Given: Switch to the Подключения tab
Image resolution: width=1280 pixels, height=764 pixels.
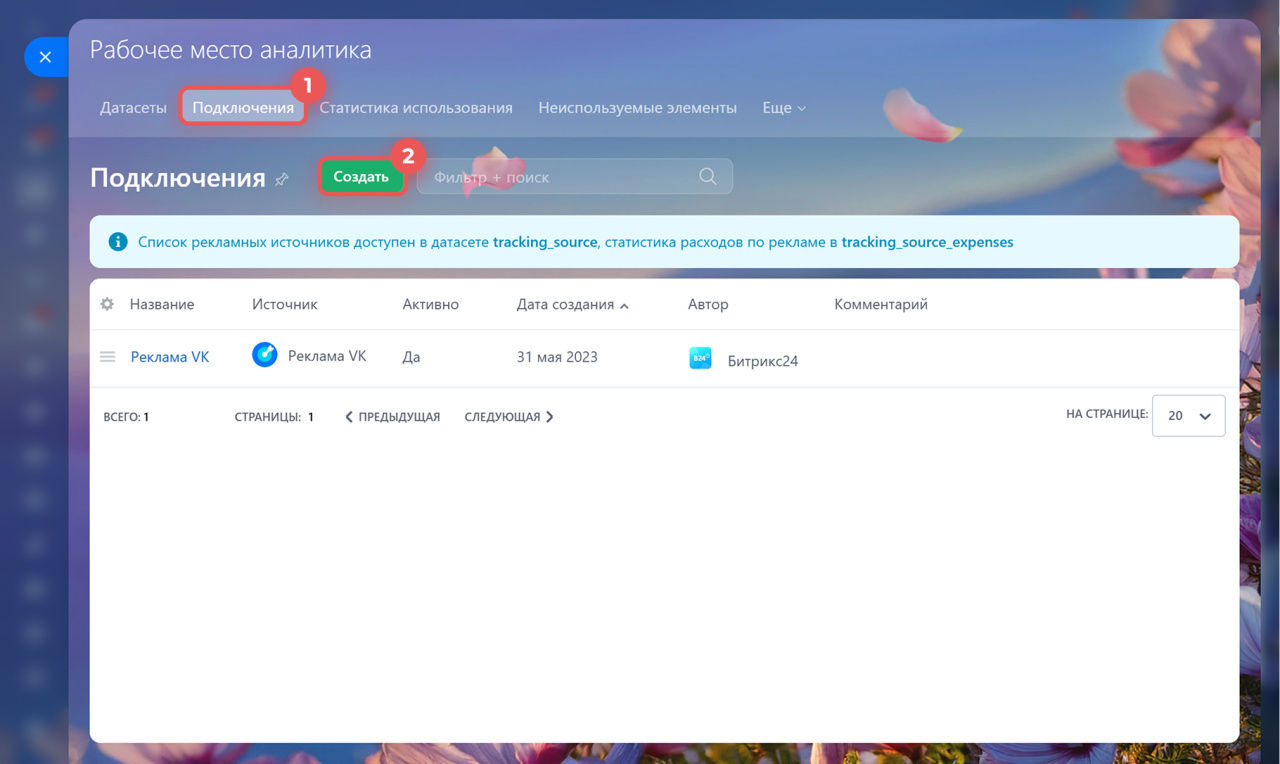Looking at the screenshot, I should (x=243, y=107).
